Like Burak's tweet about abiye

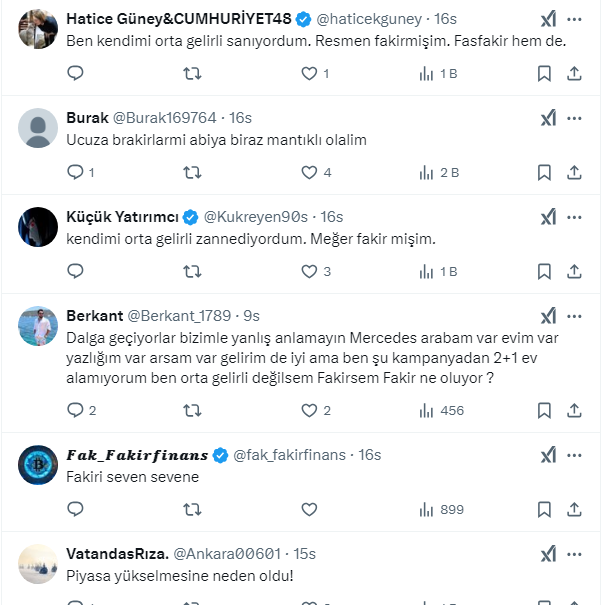[309, 172]
